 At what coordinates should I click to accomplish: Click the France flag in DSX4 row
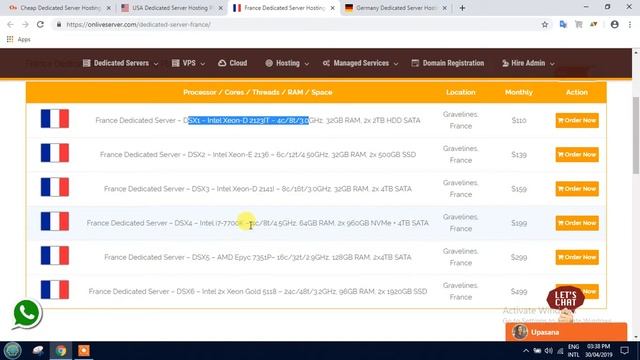(55, 222)
